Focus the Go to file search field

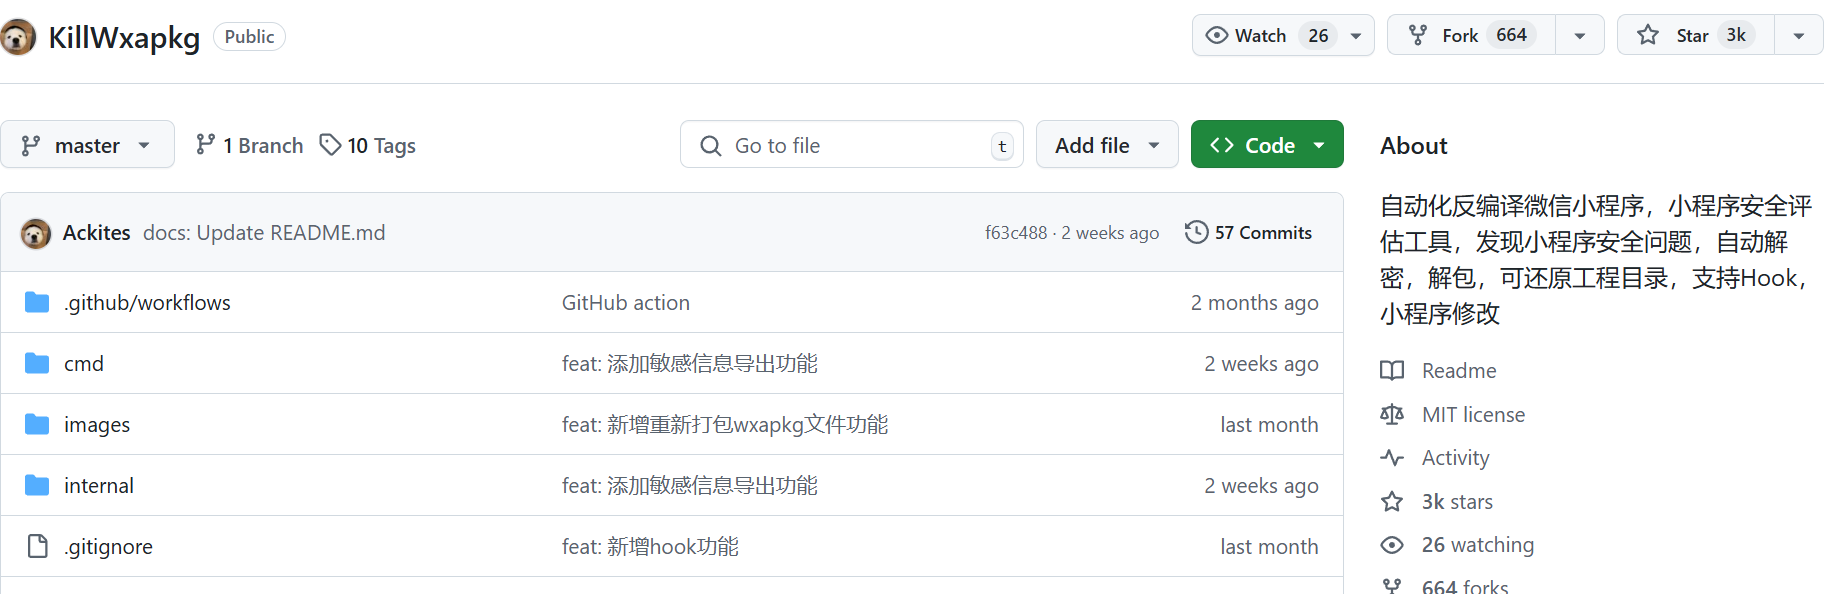point(850,146)
